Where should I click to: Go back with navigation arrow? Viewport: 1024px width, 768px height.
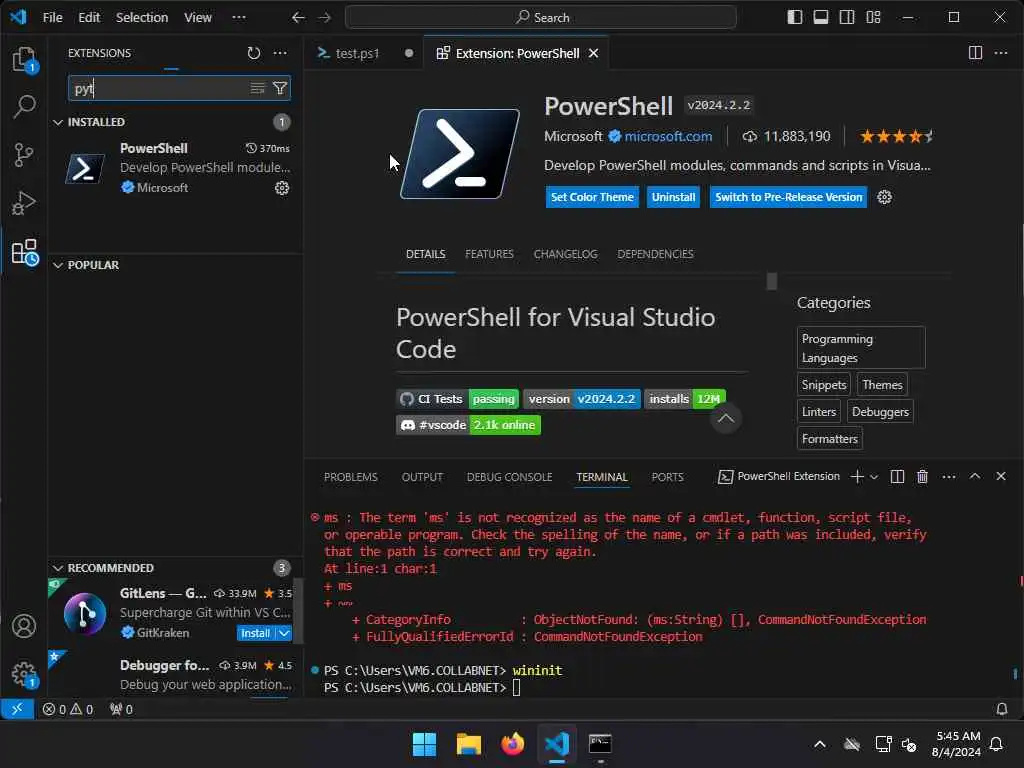click(x=298, y=18)
